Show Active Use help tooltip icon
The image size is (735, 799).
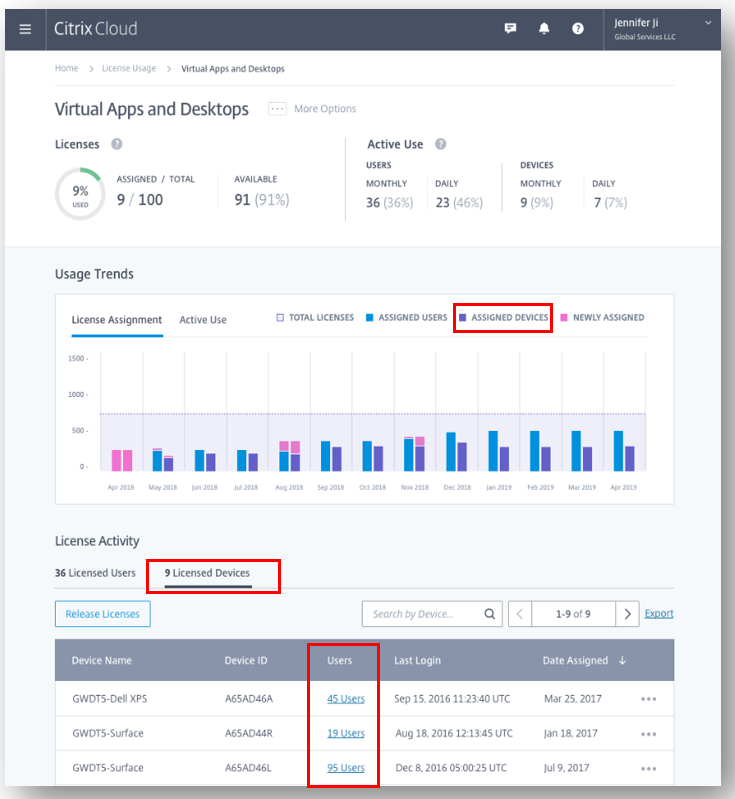pos(440,144)
